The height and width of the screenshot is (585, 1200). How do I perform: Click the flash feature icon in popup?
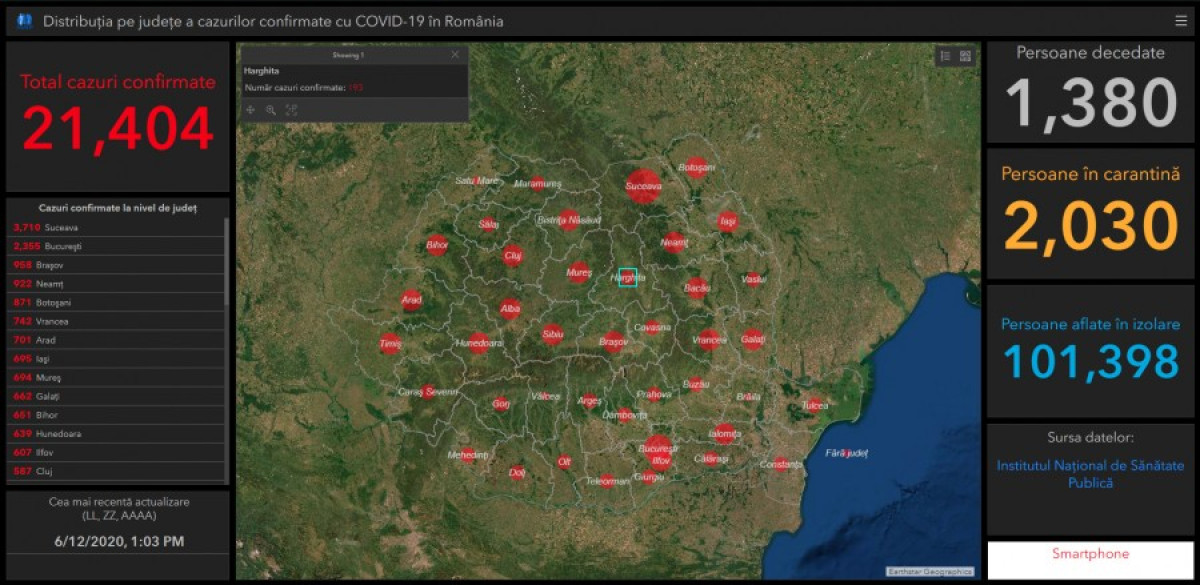click(291, 110)
